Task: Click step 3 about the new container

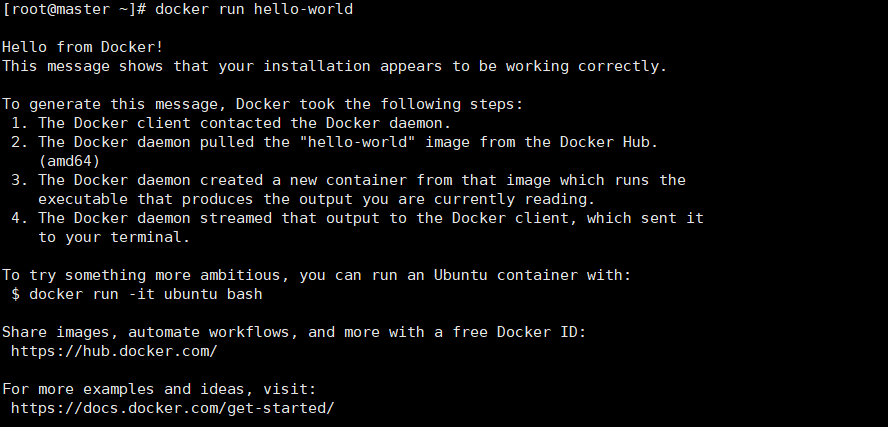Action: pyautogui.click(x=348, y=180)
